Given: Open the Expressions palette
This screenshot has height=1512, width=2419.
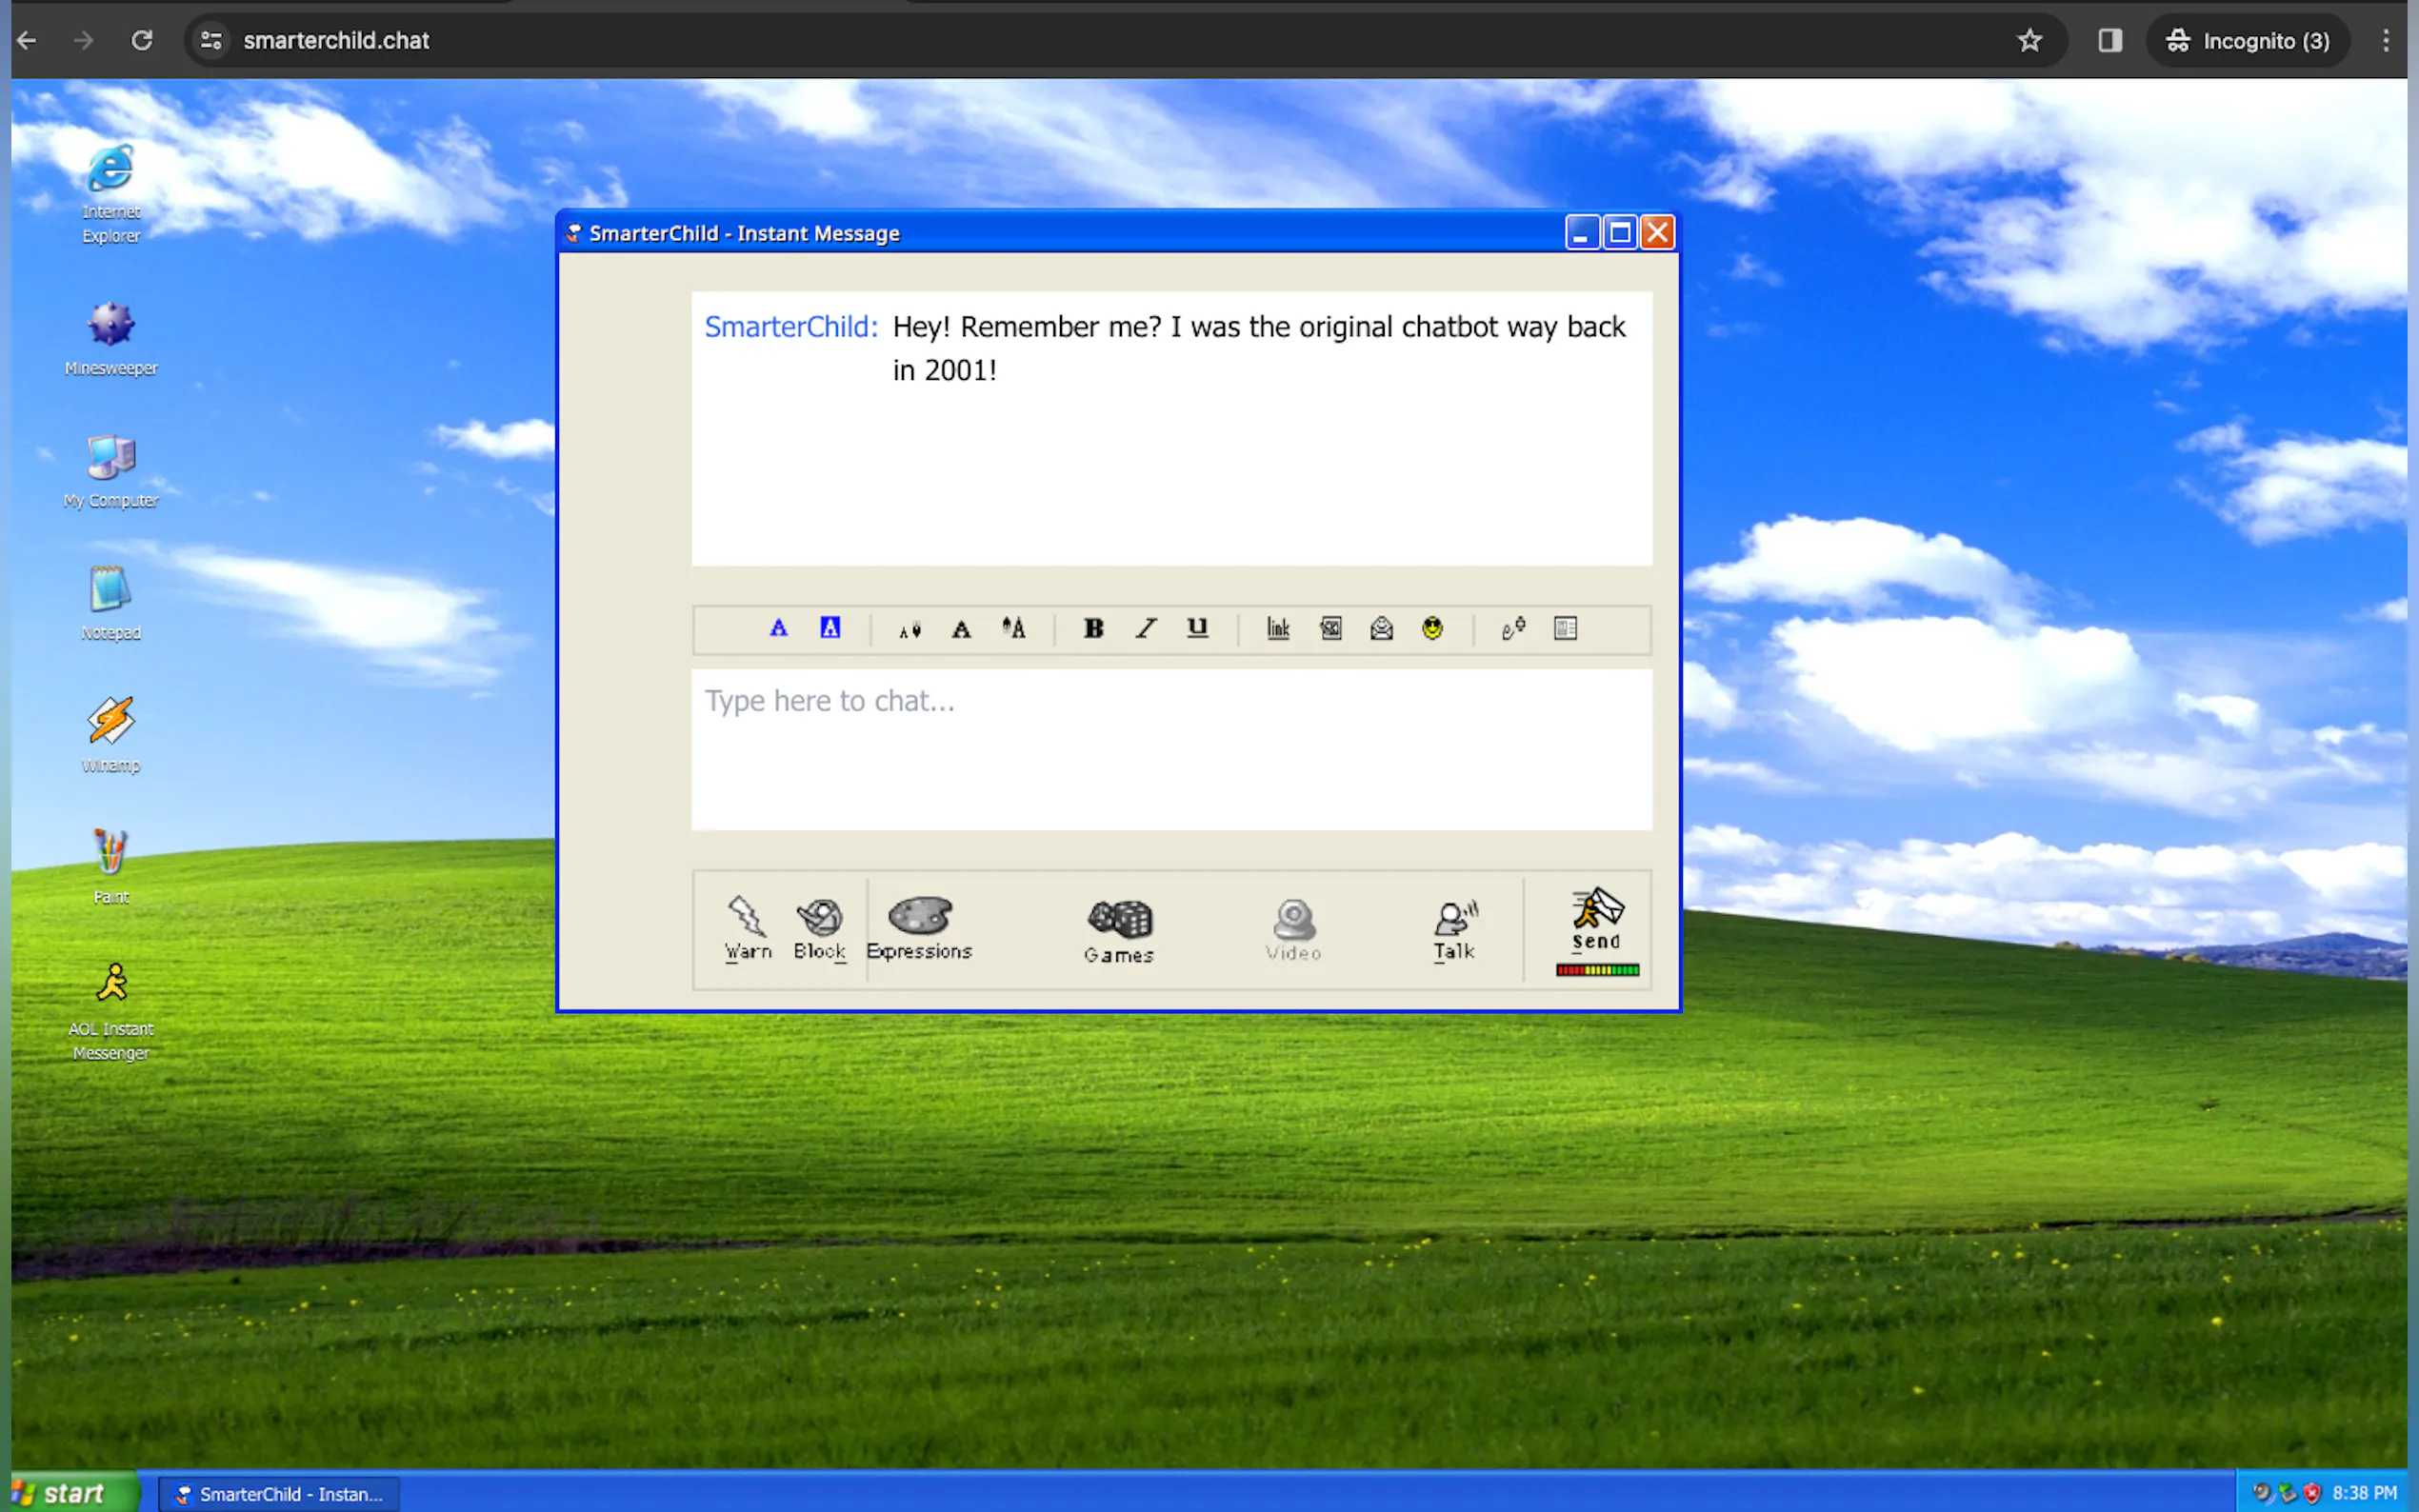Looking at the screenshot, I should tap(919, 927).
